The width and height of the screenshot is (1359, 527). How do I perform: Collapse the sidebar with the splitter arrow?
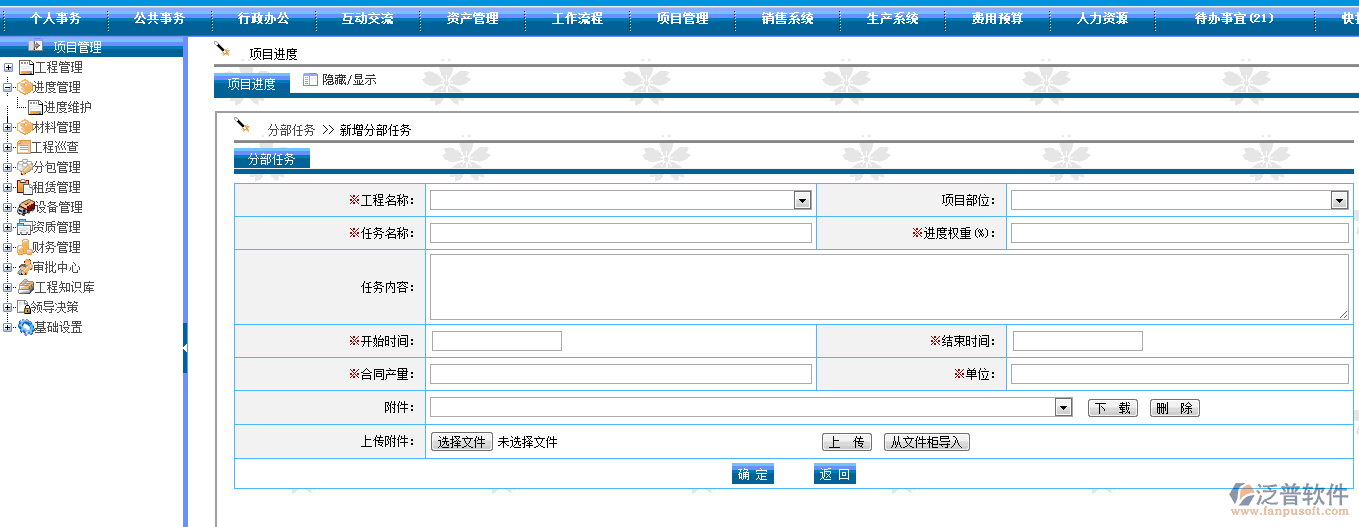click(185, 347)
